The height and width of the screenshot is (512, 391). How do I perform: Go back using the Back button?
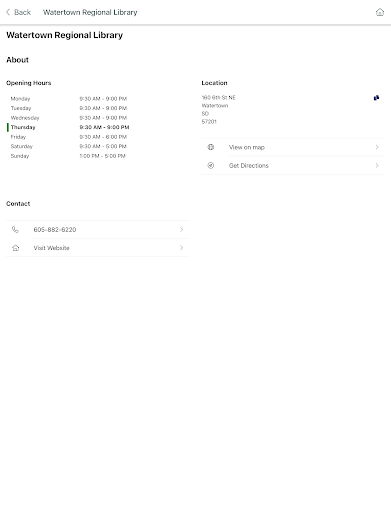coord(18,12)
